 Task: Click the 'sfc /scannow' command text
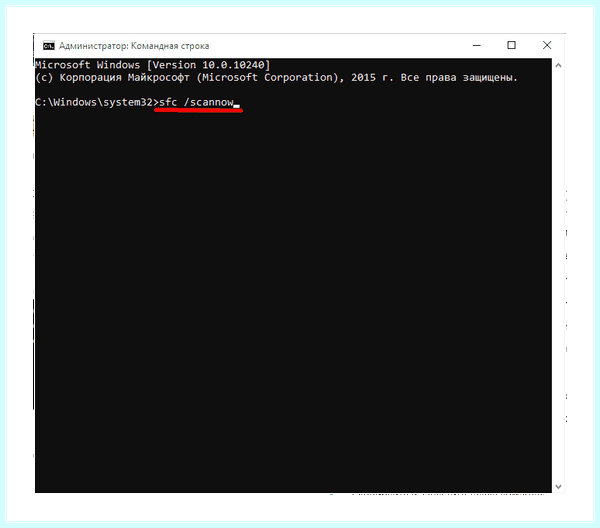pyautogui.click(x=196, y=103)
